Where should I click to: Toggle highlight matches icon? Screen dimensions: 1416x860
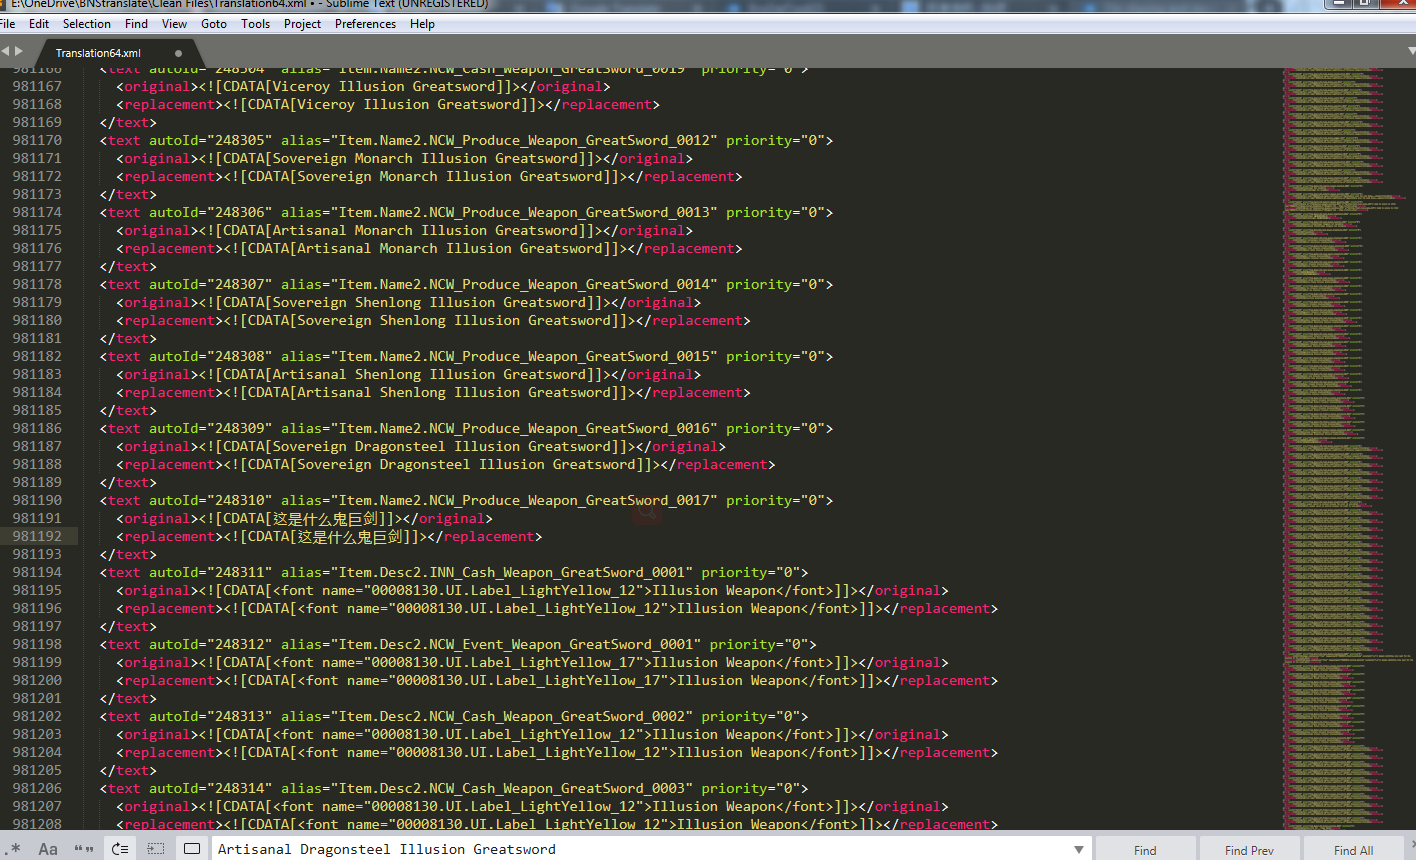click(192, 849)
